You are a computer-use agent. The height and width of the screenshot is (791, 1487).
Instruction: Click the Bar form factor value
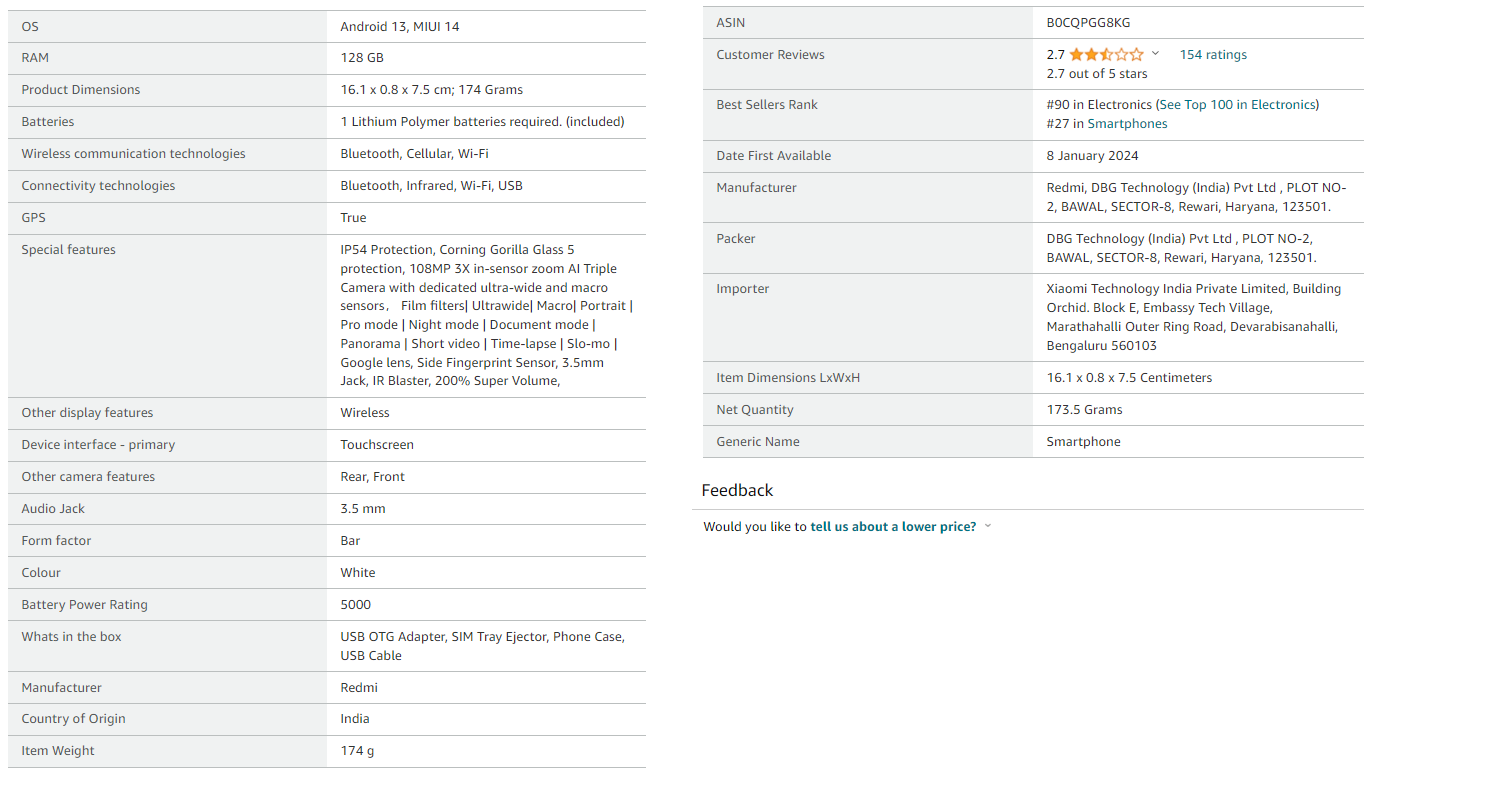click(350, 541)
